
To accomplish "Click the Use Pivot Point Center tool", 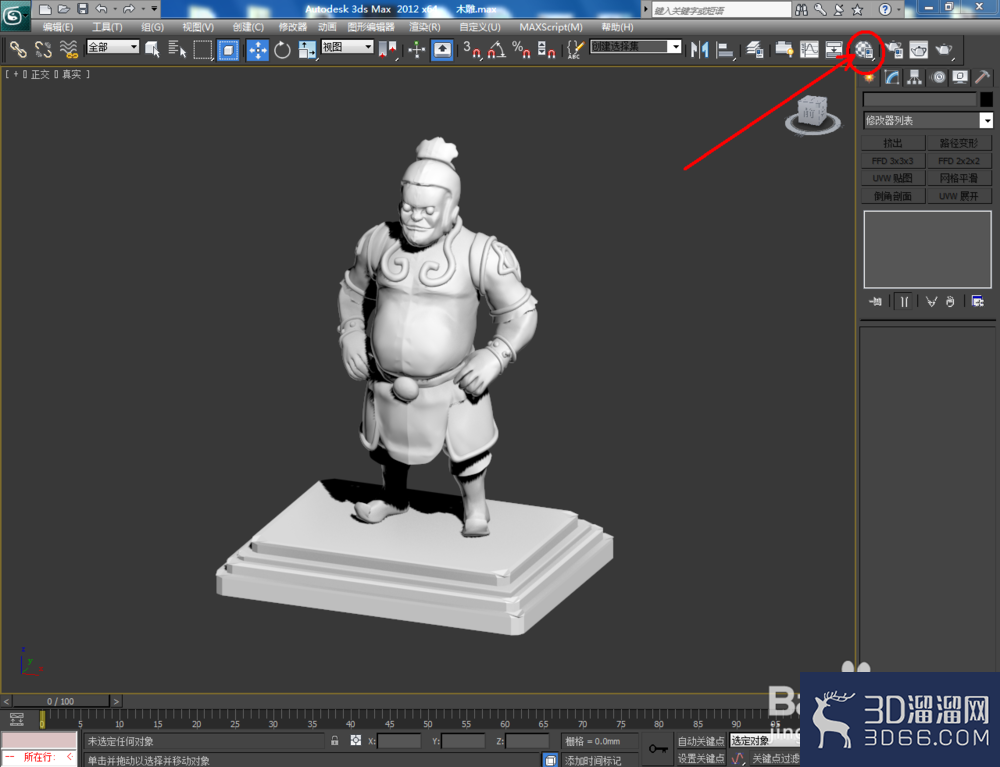I will coord(387,50).
